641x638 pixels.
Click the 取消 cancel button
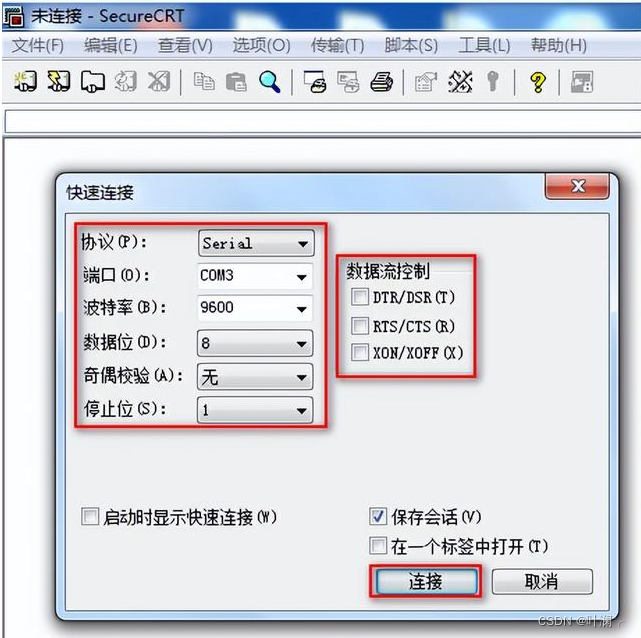click(542, 581)
